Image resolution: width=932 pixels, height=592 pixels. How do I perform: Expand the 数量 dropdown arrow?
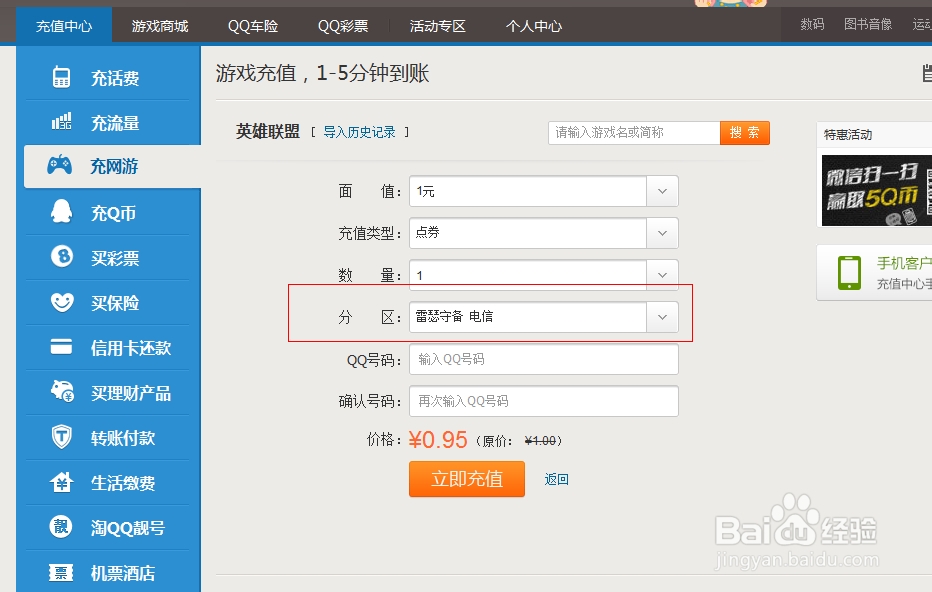[x=662, y=275]
